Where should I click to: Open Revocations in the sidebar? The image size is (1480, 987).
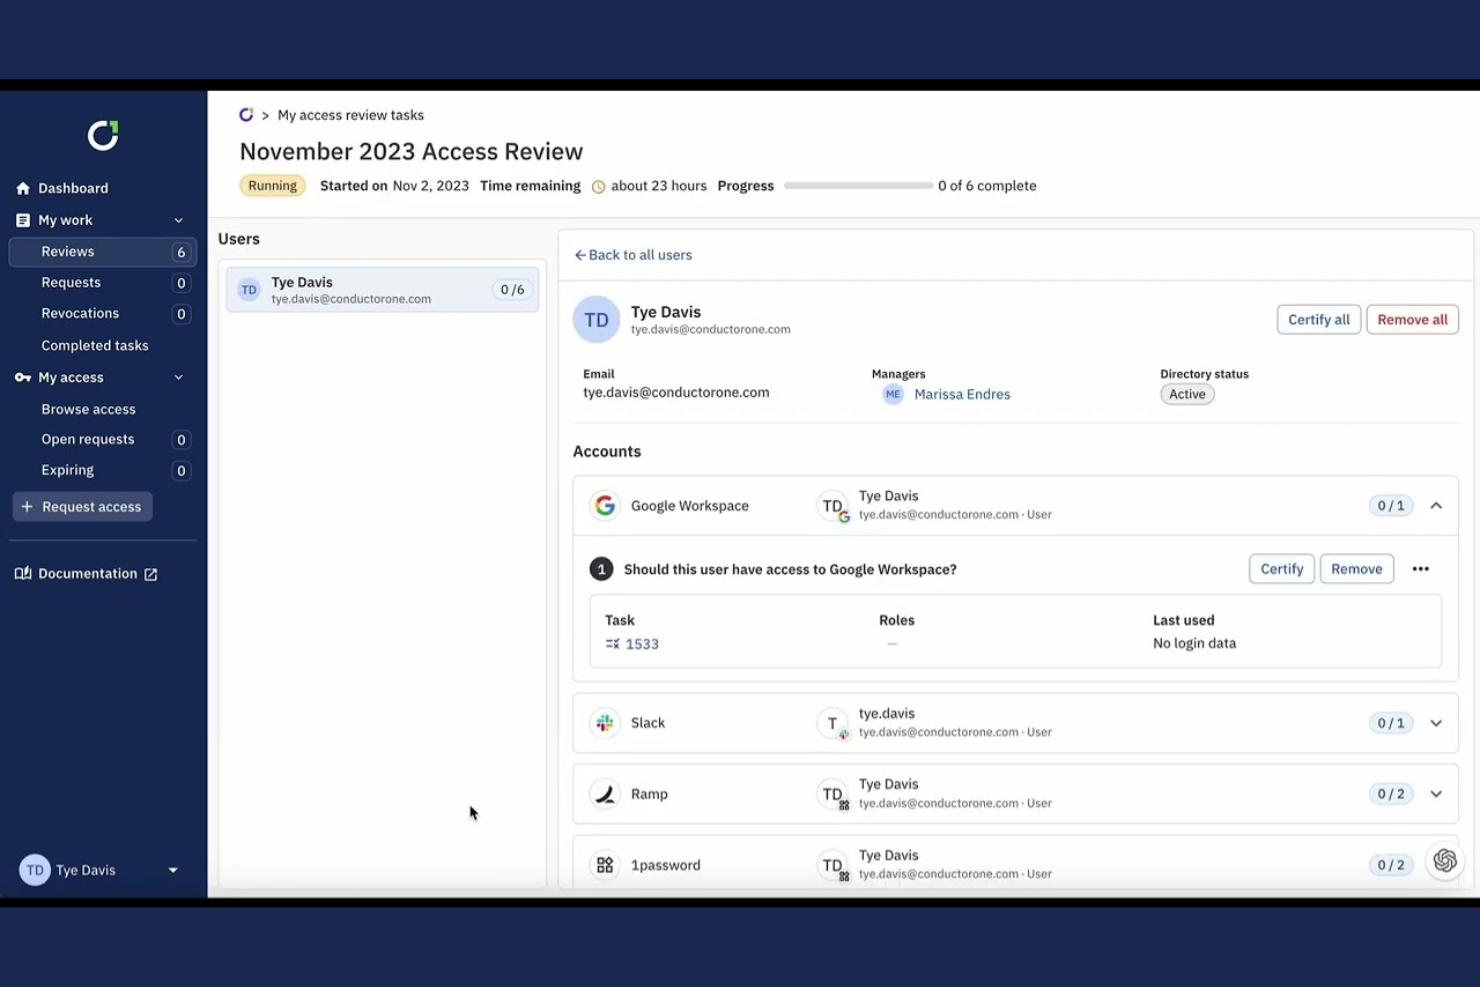tap(80, 313)
